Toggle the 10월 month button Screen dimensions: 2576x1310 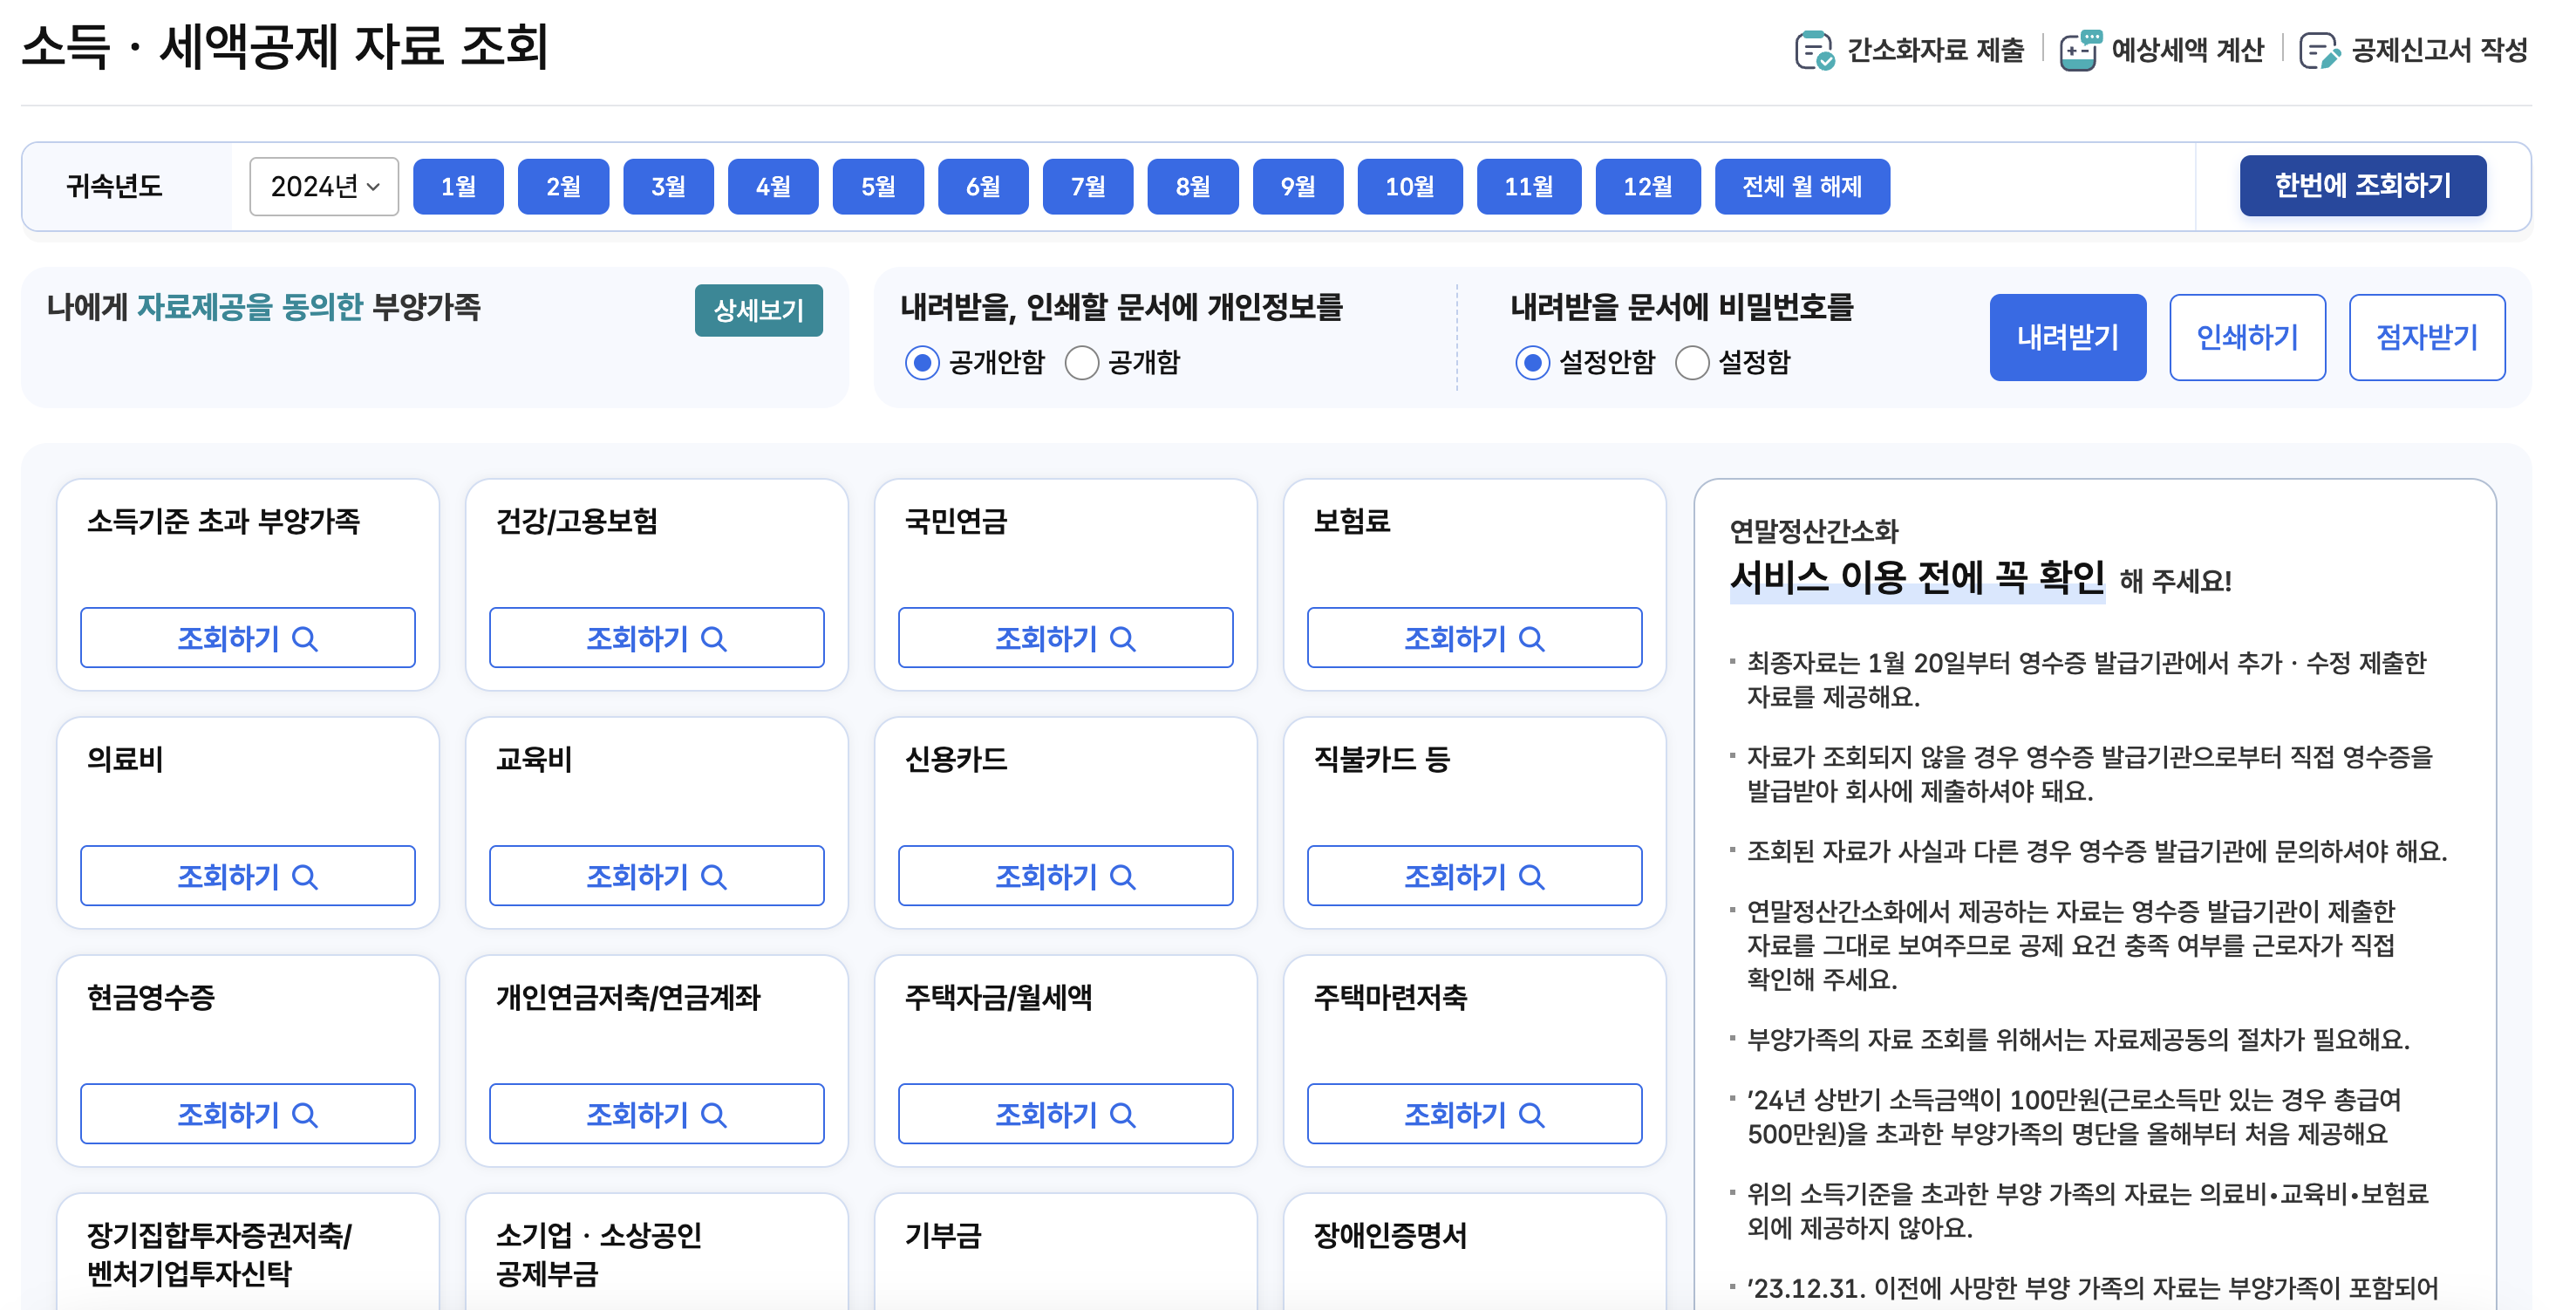click(1410, 187)
